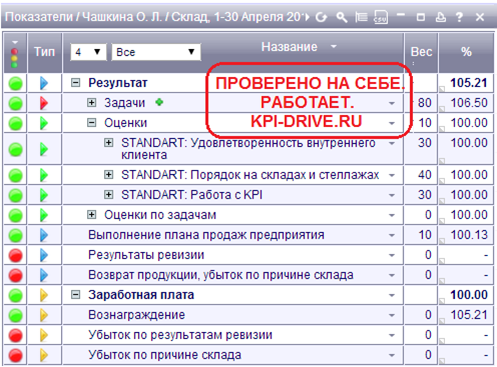The image size is (497, 367).
Task: Click green status circle for Результат row
Action: [15, 83]
